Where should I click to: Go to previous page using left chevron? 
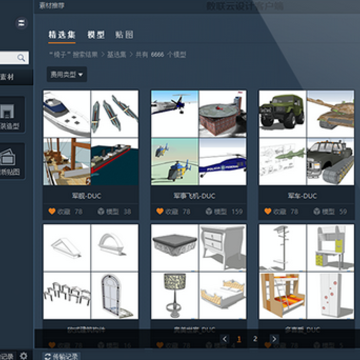[225, 339]
